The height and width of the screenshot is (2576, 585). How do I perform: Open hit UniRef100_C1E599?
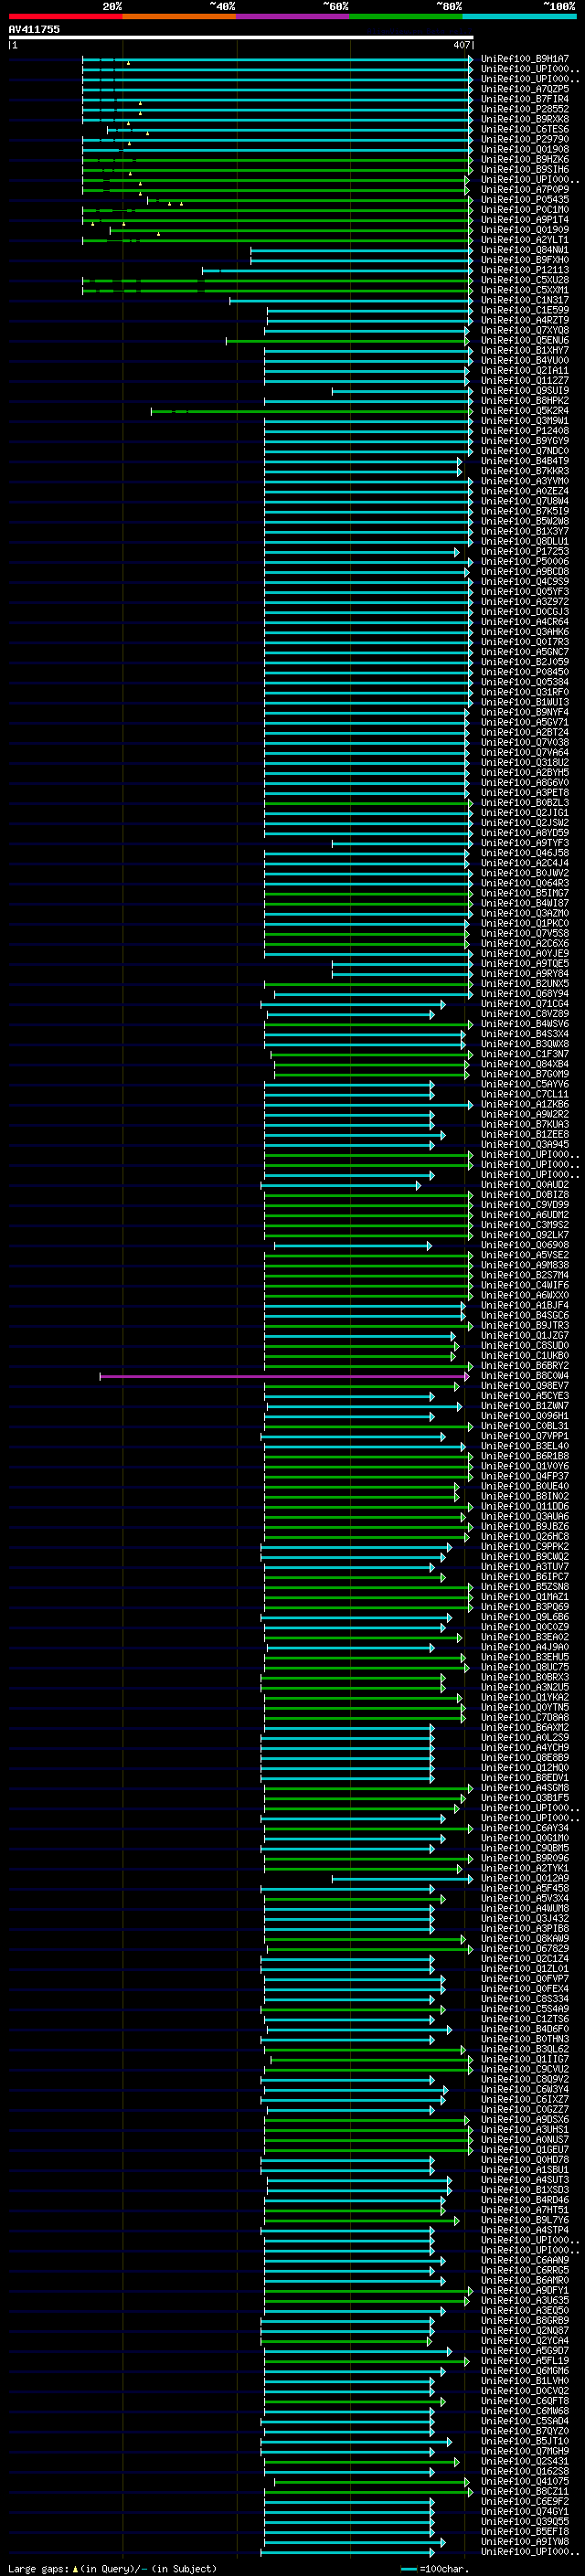(x=525, y=310)
